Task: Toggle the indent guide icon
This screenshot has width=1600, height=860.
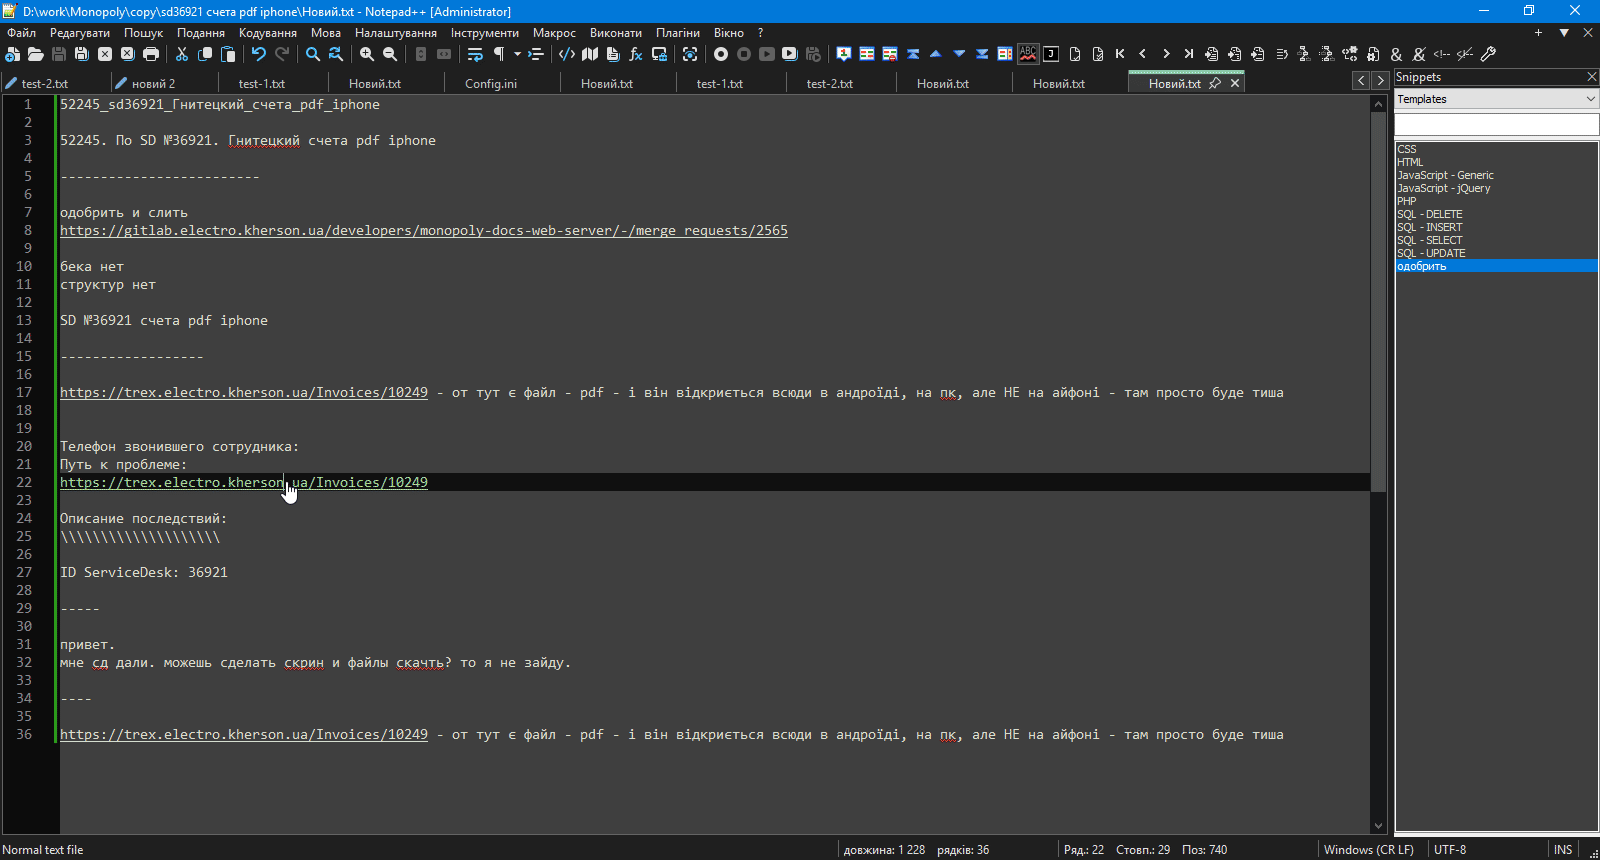Action: (x=536, y=54)
